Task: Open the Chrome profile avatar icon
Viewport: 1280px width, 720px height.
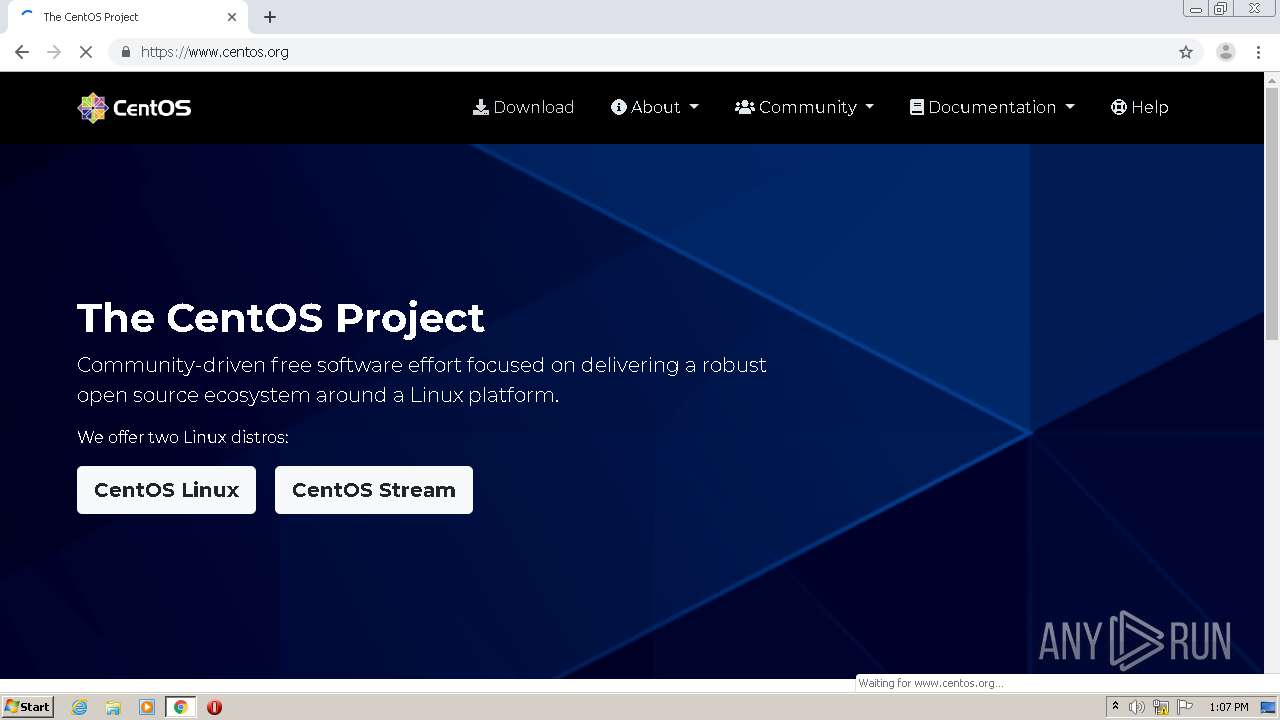Action: click(x=1226, y=52)
